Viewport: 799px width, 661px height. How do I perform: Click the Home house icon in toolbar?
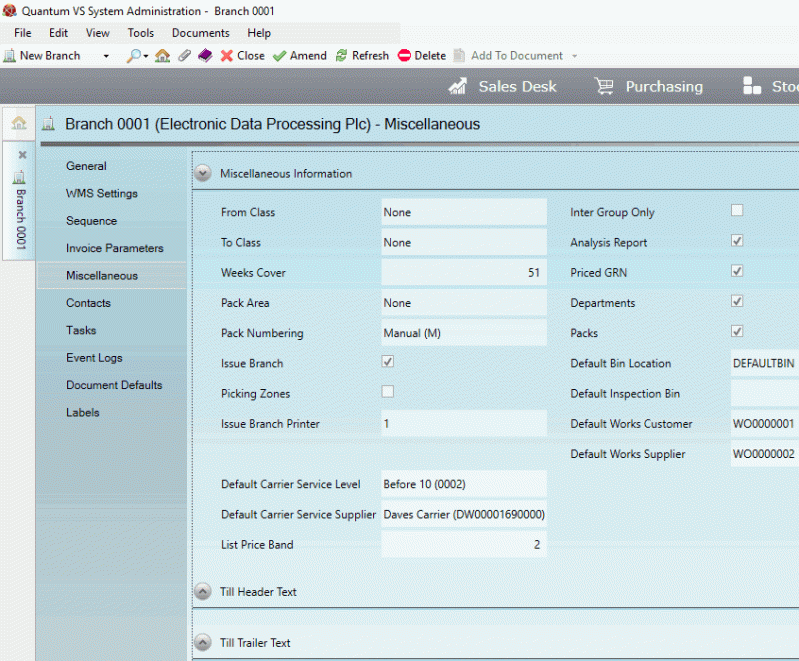tap(163, 56)
